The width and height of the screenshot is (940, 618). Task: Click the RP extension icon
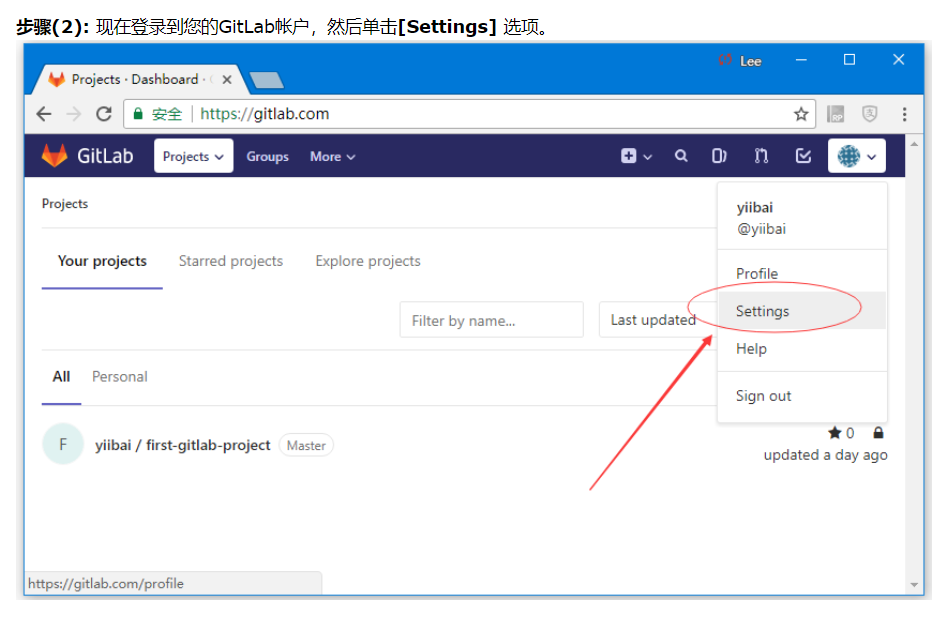[x=836, y=114]
